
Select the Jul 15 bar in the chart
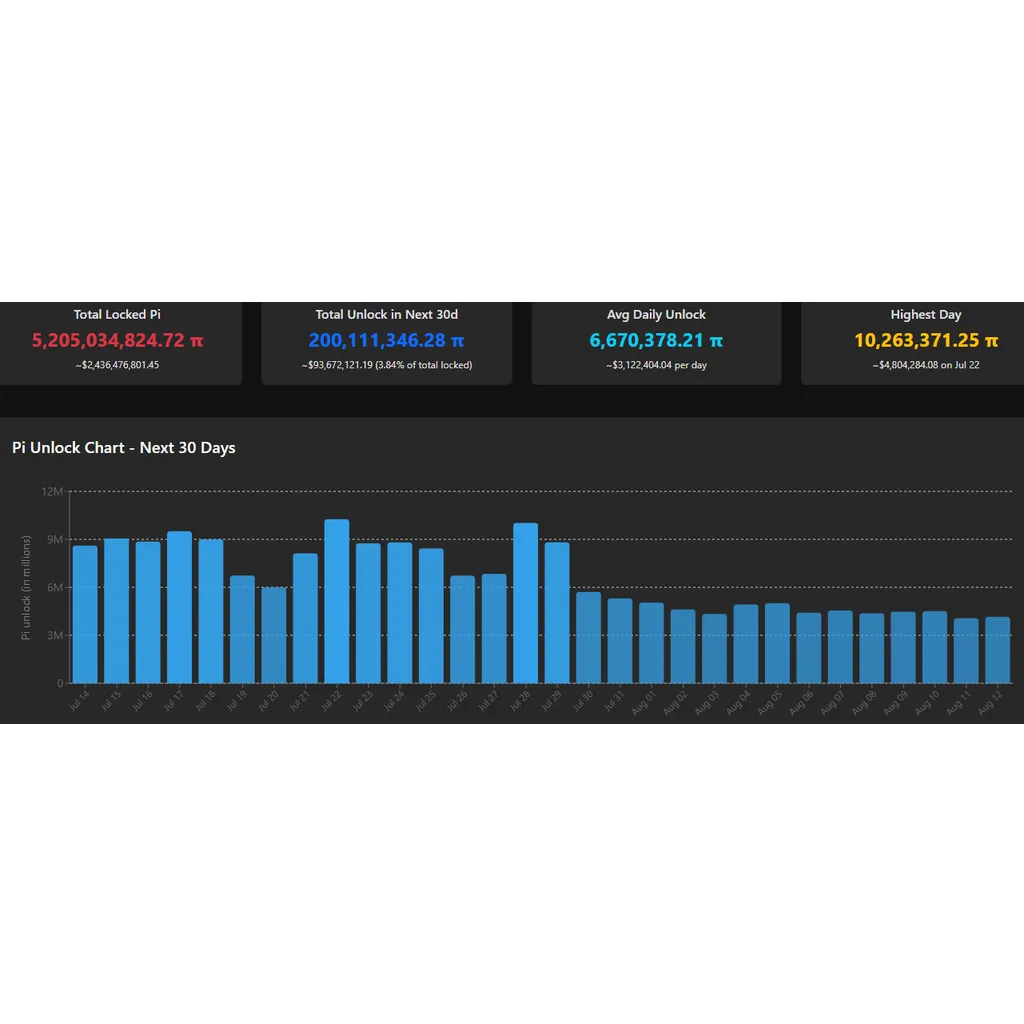pyautogui.click(x=116, y=611)
